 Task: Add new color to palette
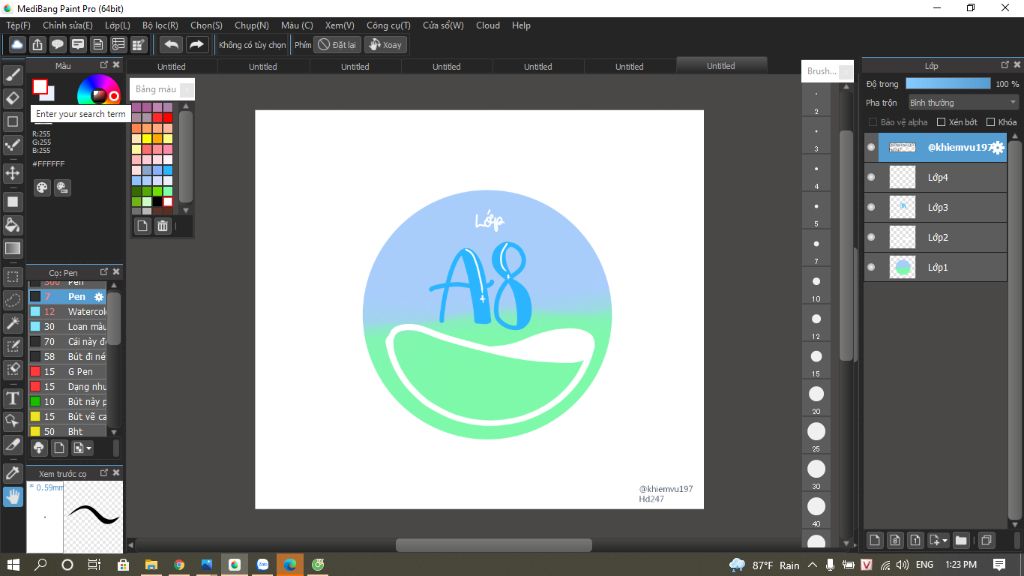pos(142,226)
